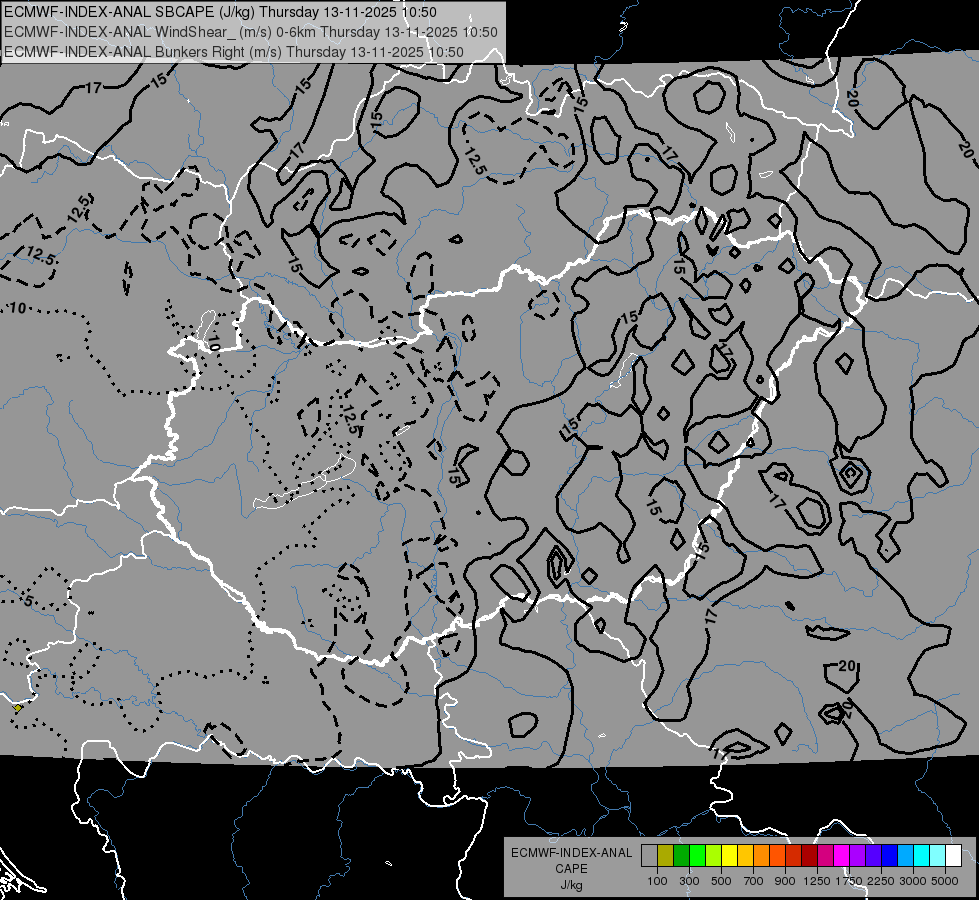Viewport: 979px width, 900px height.
Task: Click the legend's ECMWF-INDEX-ANAL heading
Action: click(571, 853)
